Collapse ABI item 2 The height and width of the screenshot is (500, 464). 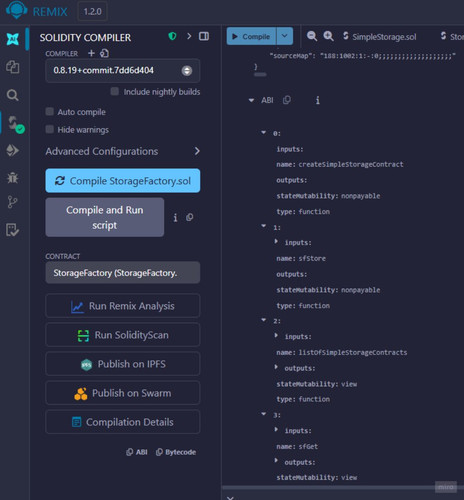[264, 320]
